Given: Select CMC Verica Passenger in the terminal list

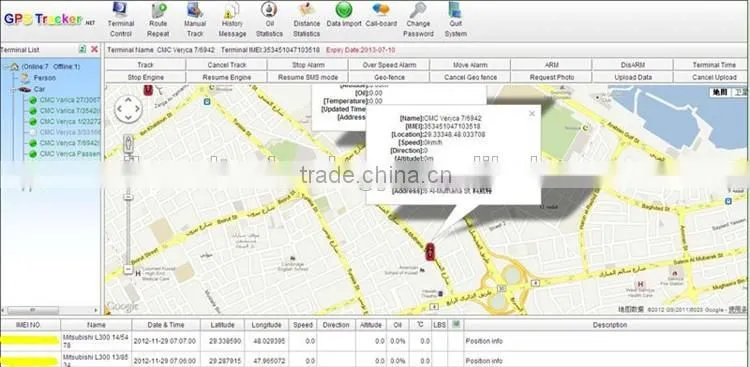Looking at the screenshot, I should pyautogui.click(x=70, y=154).
